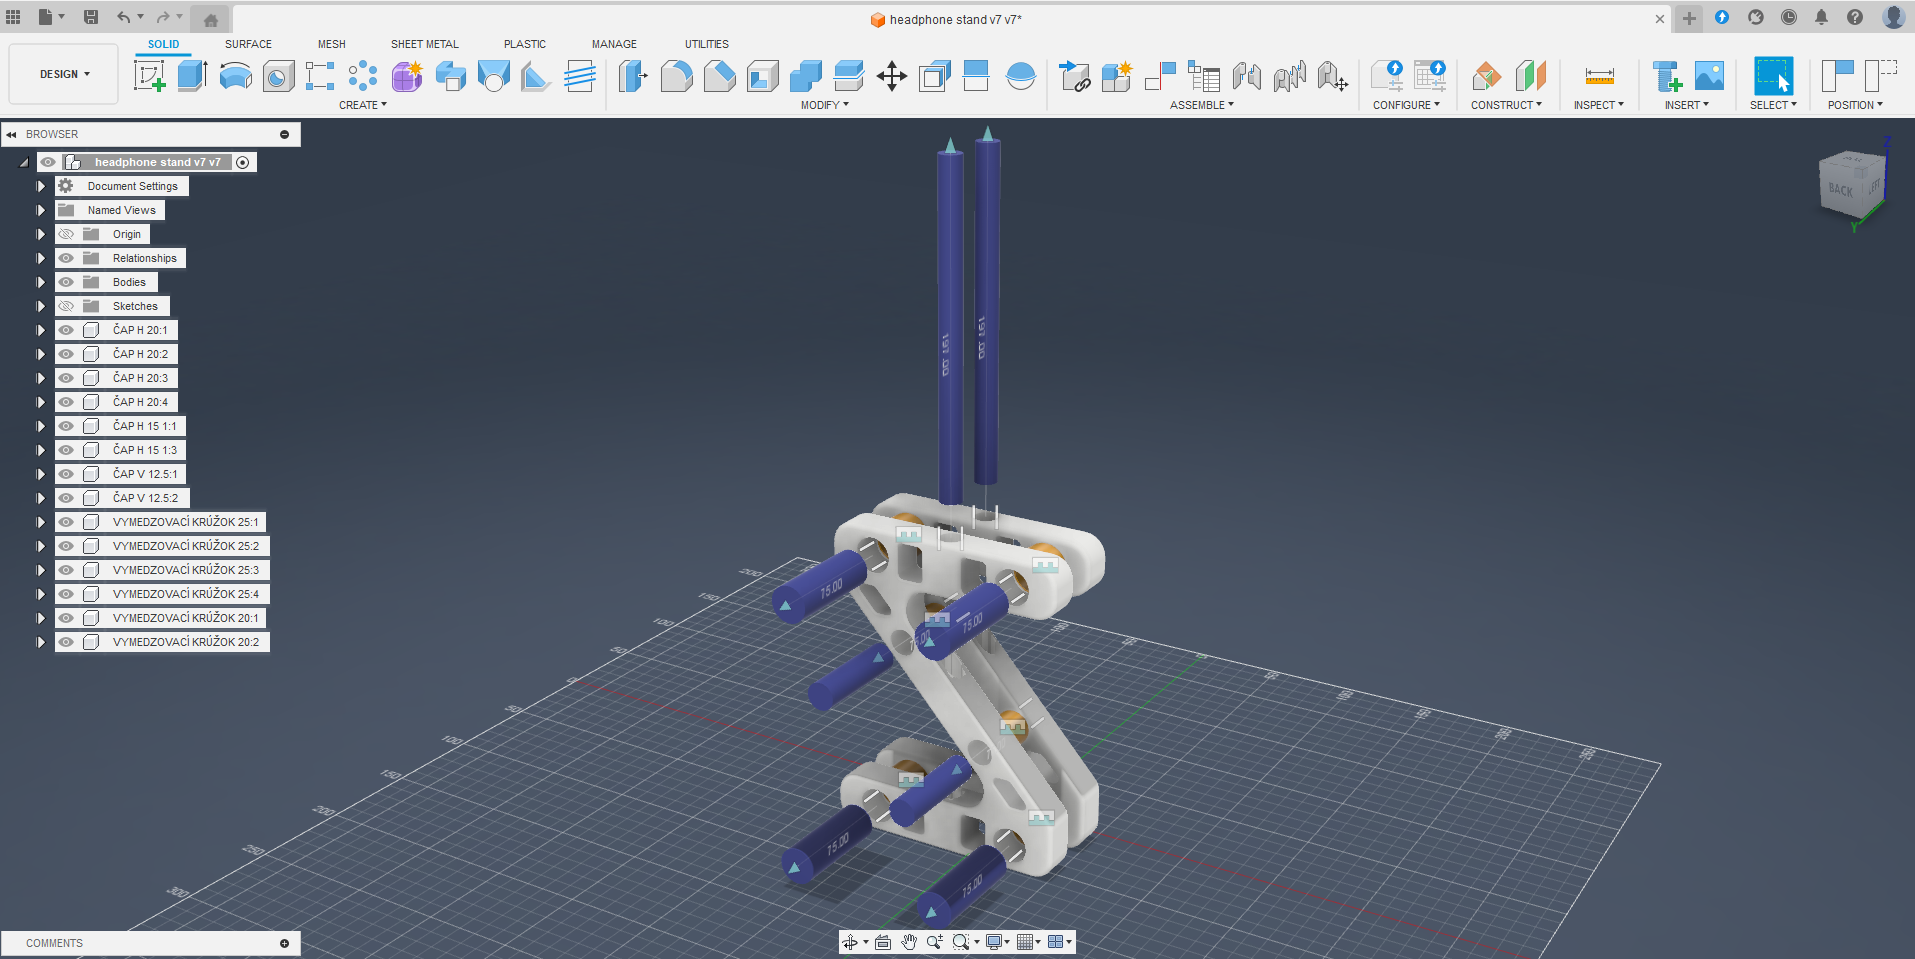Open the DESIGN workspace dropdown
Screen dimensions: 1915x959
click(64, 74)
